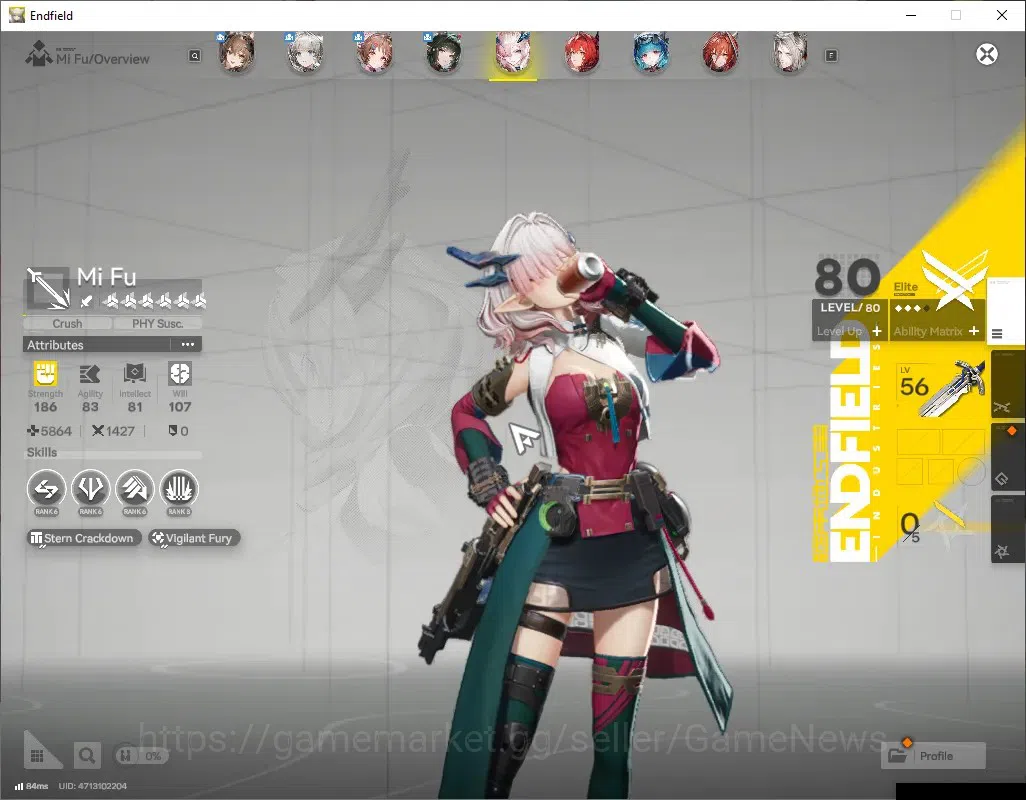The width and height of the screenshot is (1026, 800).
Task: Open the level 56 greatsword weapon slot
Action: (x=941, y=387)
